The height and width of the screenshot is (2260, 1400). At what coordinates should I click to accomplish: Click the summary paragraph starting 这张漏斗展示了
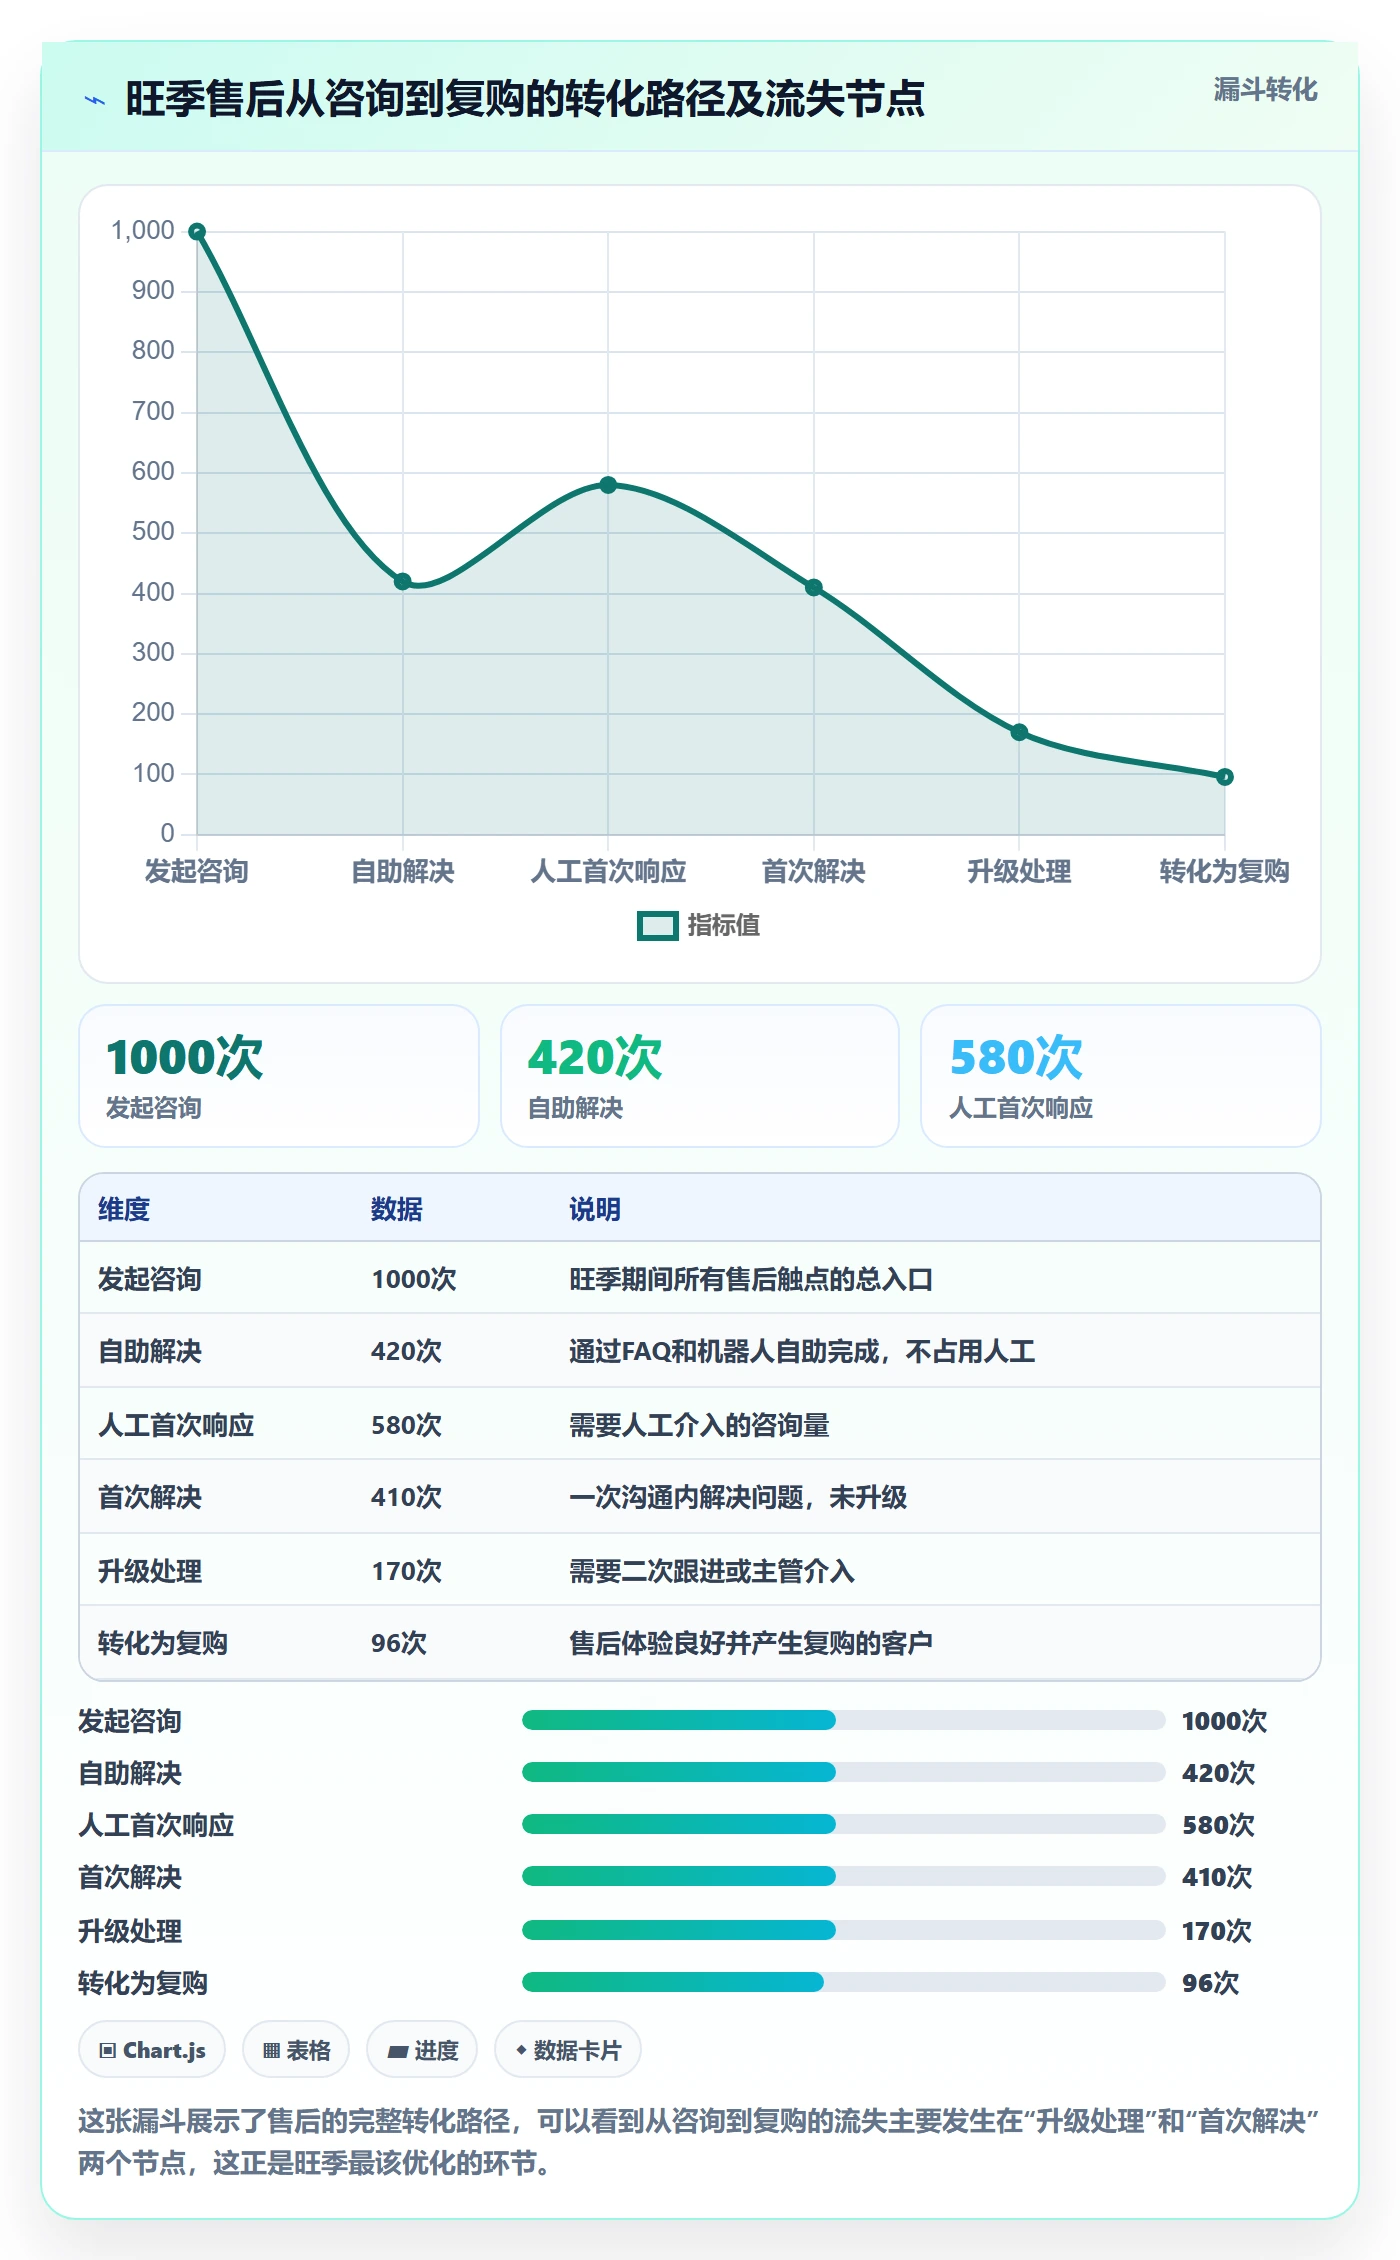click(699, 2142)
